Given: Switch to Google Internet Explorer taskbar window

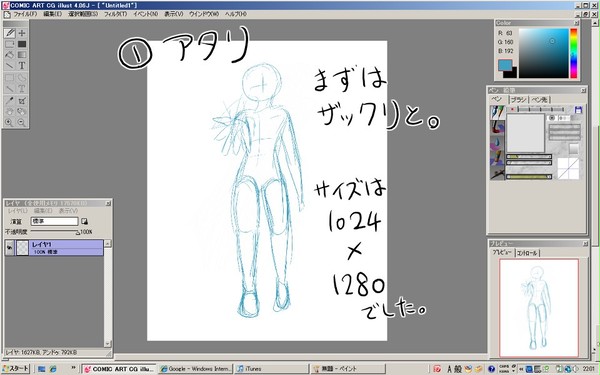Looking at the screenshot, I should (x=196, y=369).
